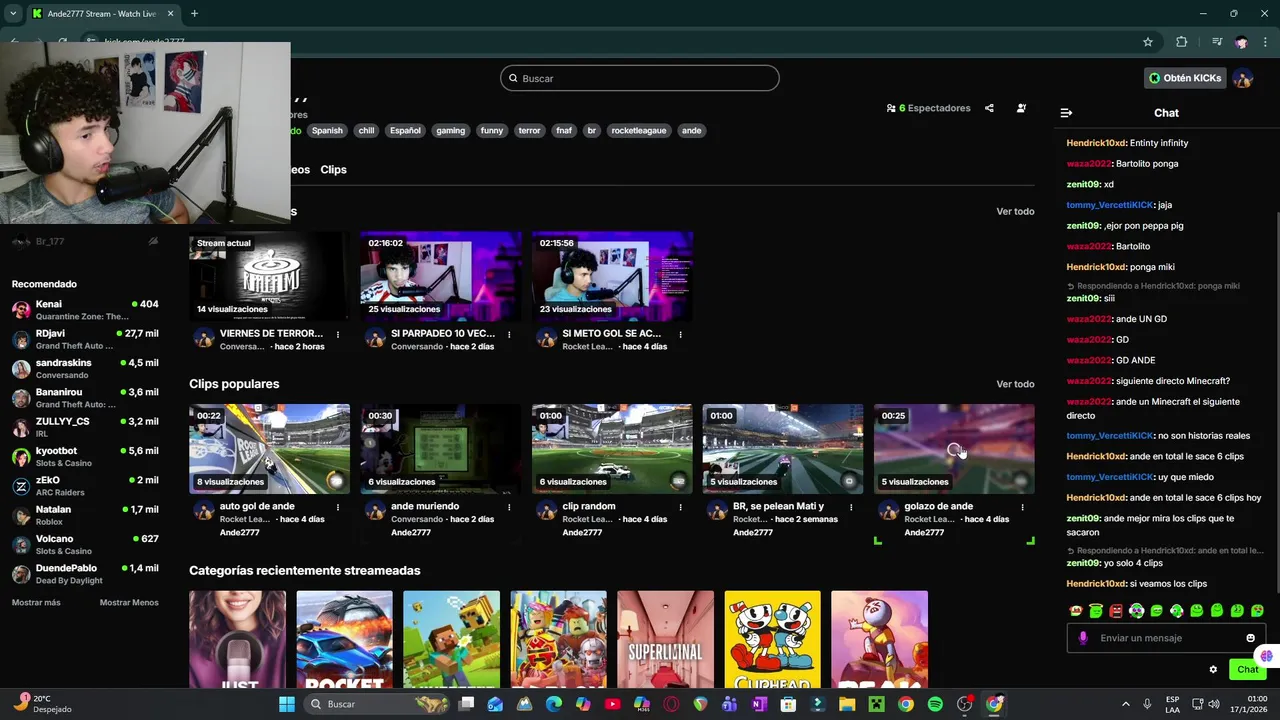This screenshot has width=1280, height=720.
Task: Open options menu for ande muriendo clip
Action: (x=509, y=508)
